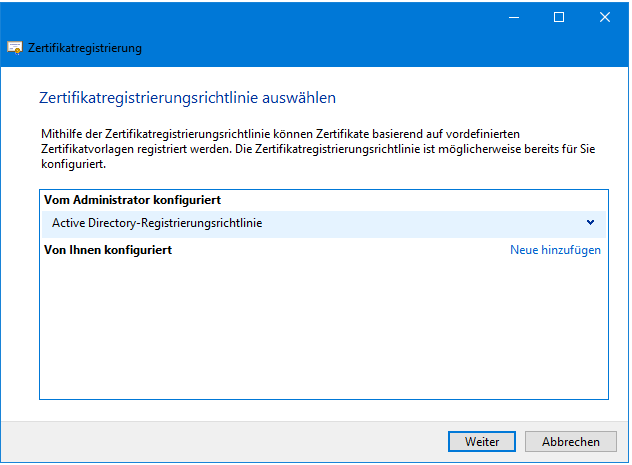Viewport: 632px width, 465px height.
Task: Click the certificate icon beside Zertifikatregistrierung title
Action: [16, 47]
